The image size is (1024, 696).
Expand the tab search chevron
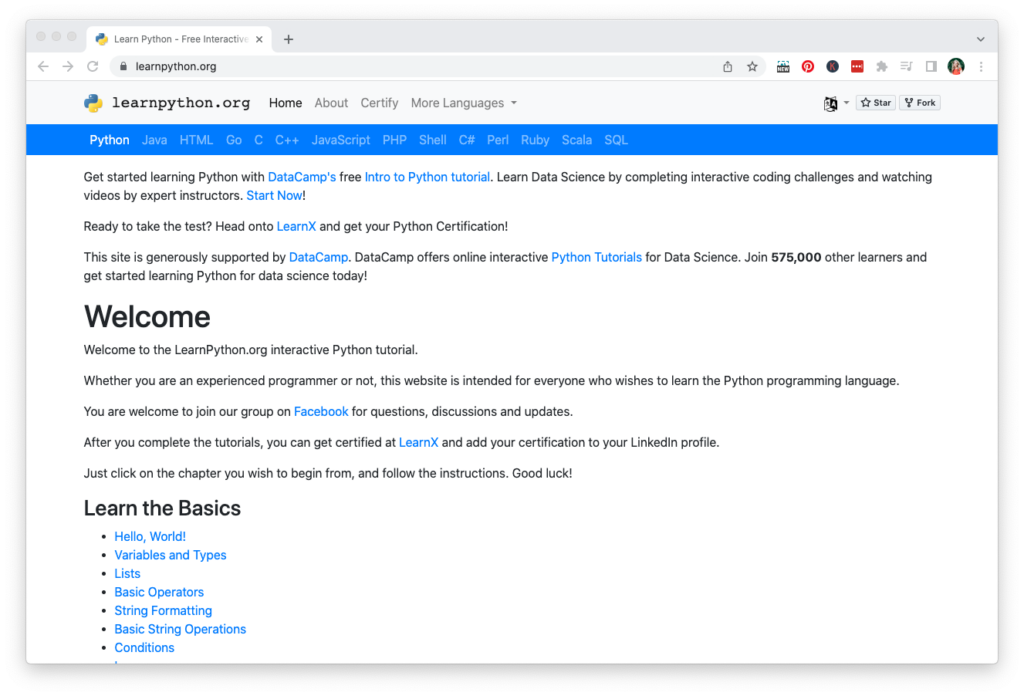click(980, 39)
